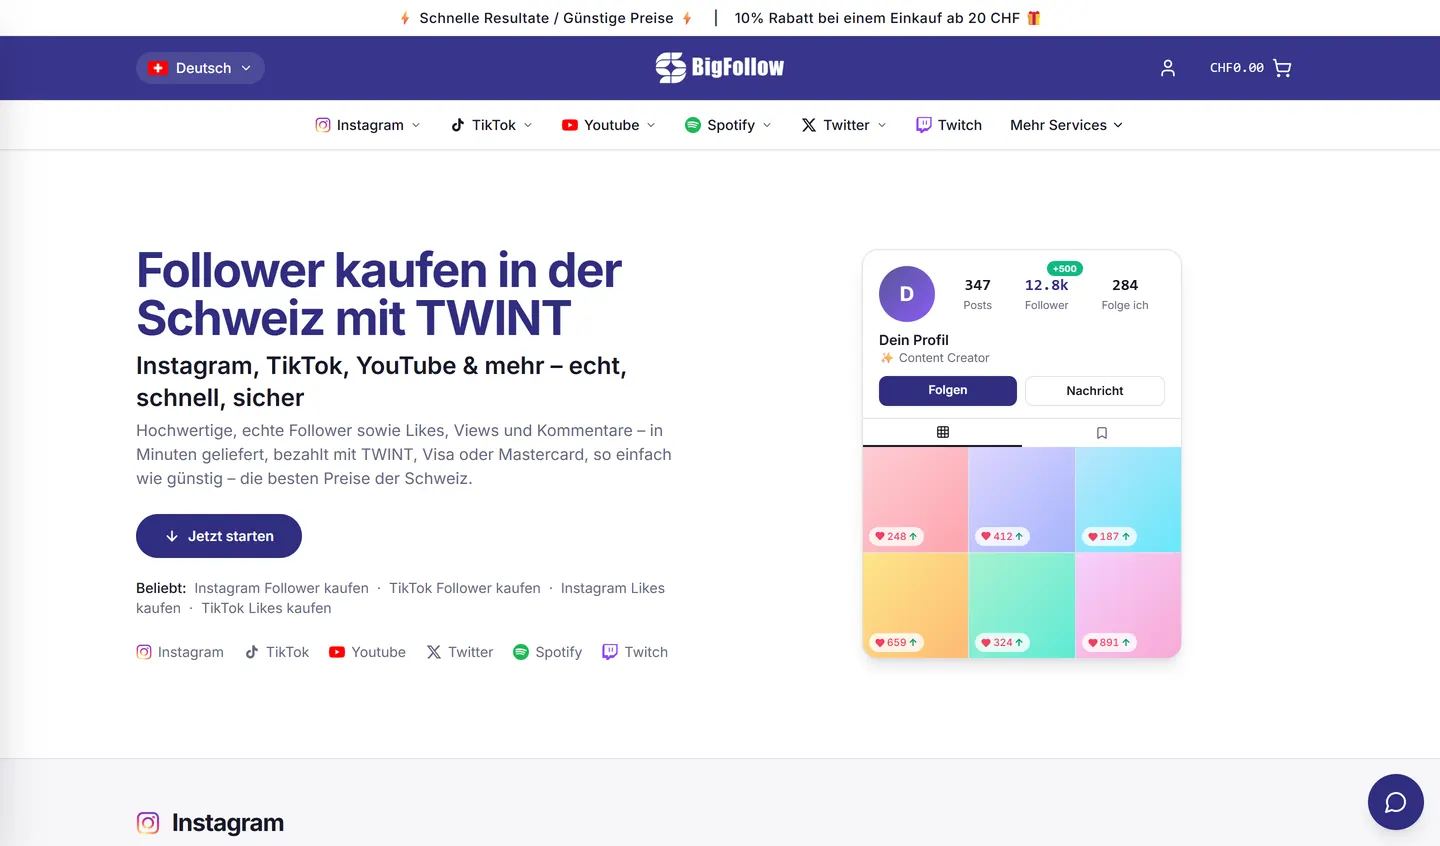This screenshot has width=1440, height=846.
Task: Click the Youtube link below Beliebt
Action: (x=367, y=652)
